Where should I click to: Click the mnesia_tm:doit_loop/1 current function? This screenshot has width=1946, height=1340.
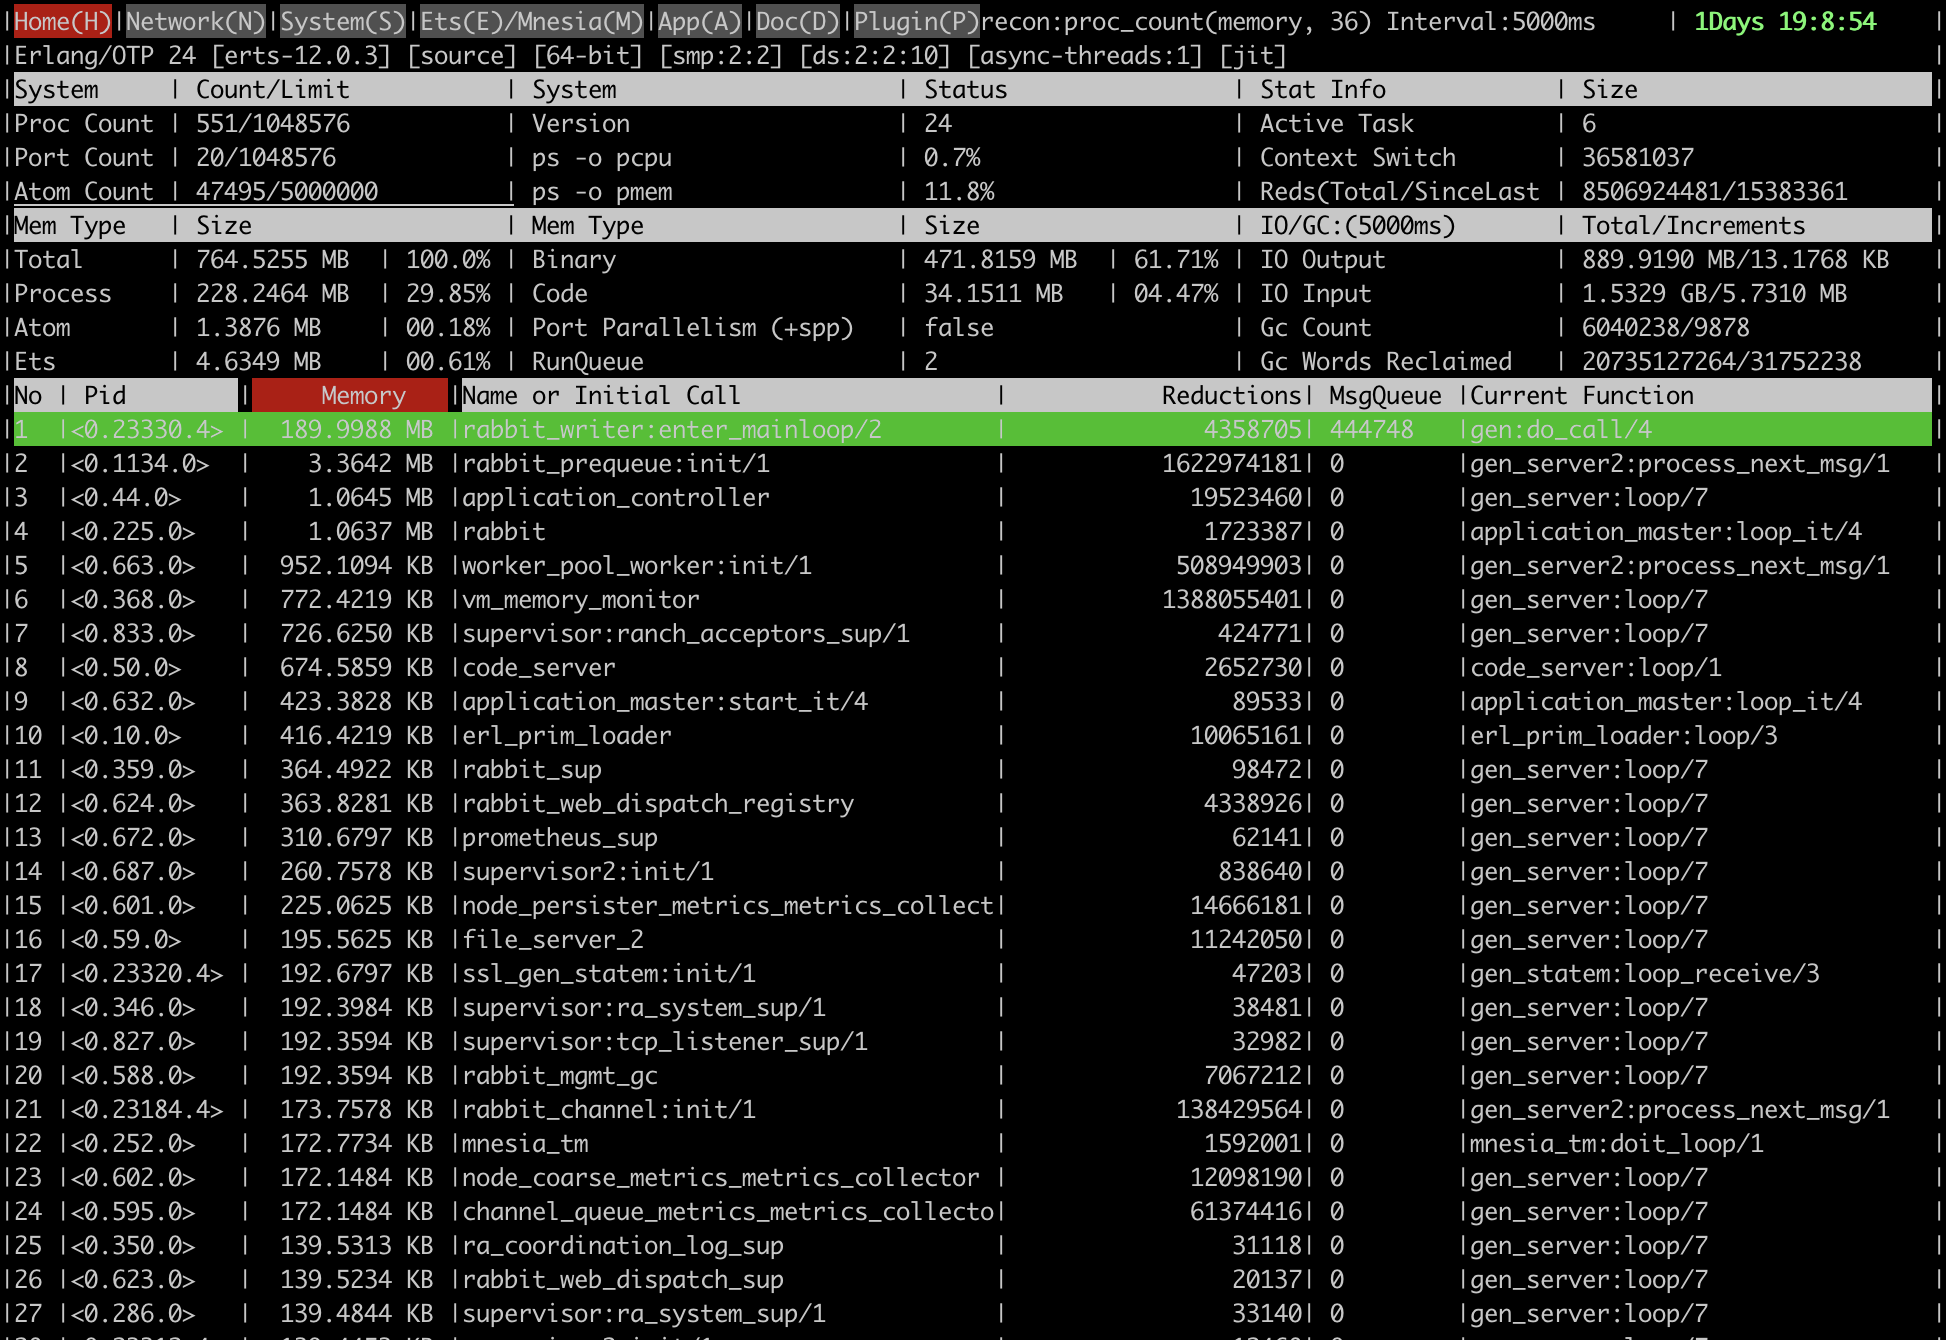(x=1616, y=1143)
